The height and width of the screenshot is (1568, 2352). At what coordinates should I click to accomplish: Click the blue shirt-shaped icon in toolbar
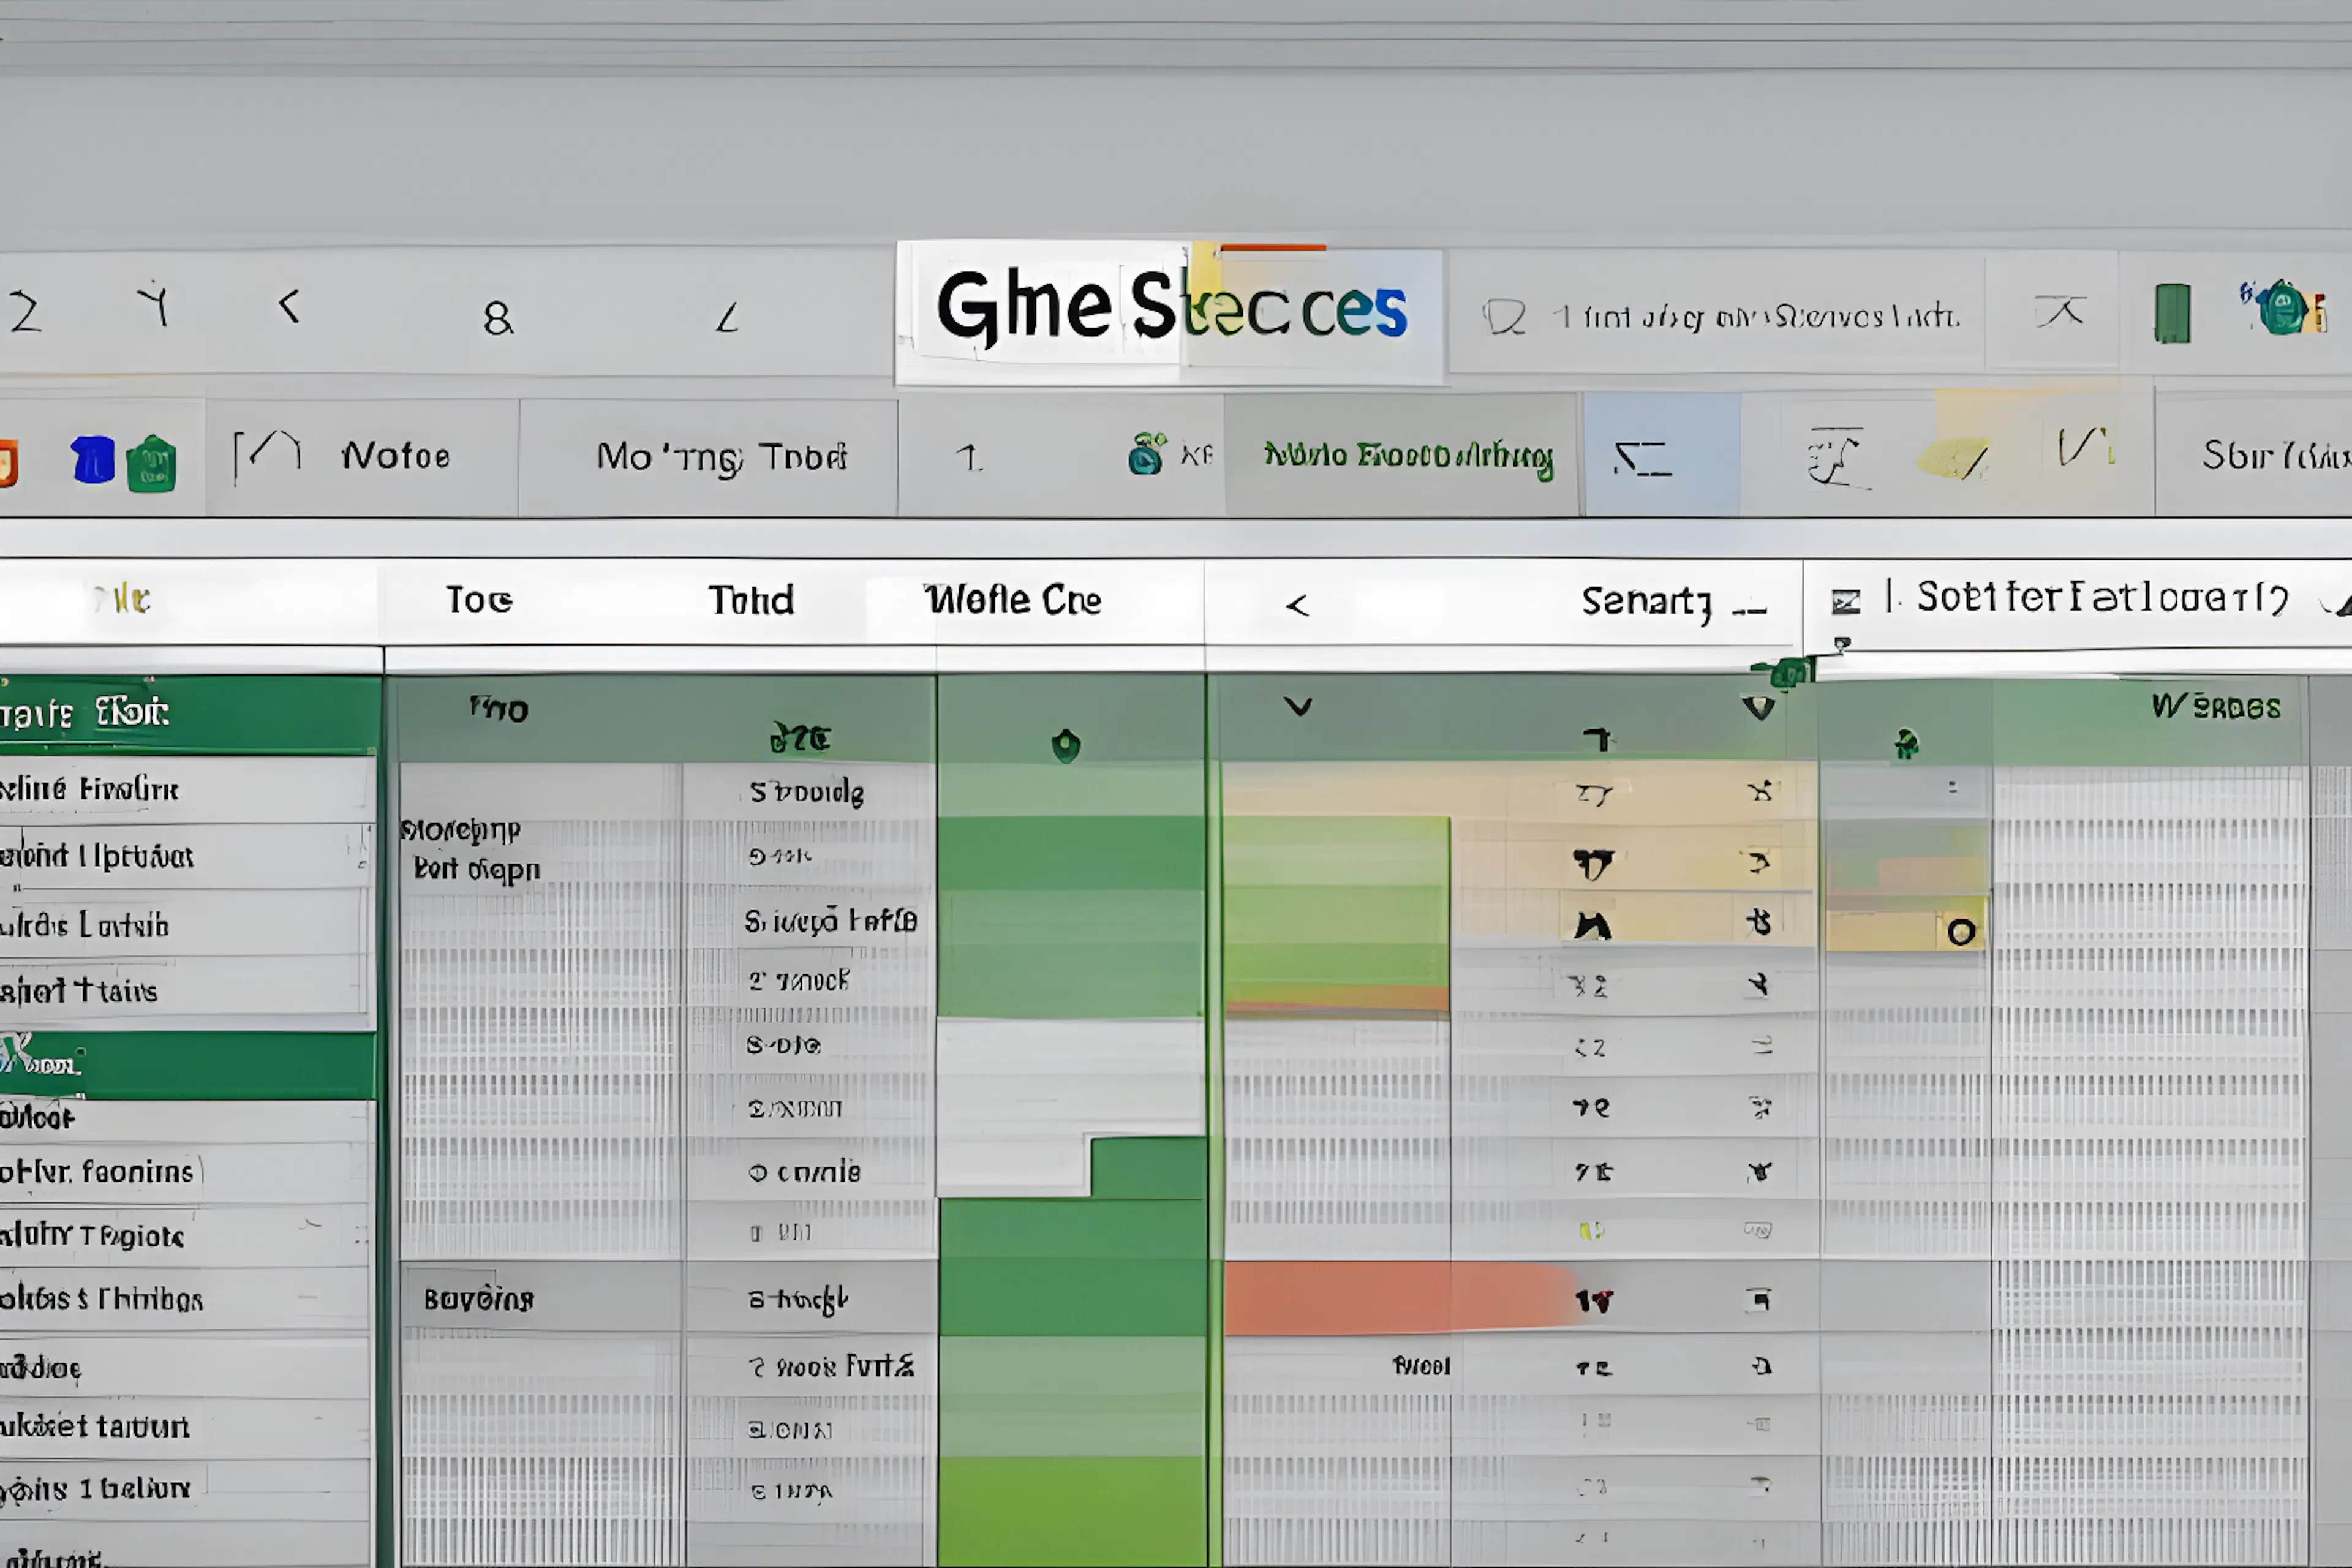[x=93, y=460]
